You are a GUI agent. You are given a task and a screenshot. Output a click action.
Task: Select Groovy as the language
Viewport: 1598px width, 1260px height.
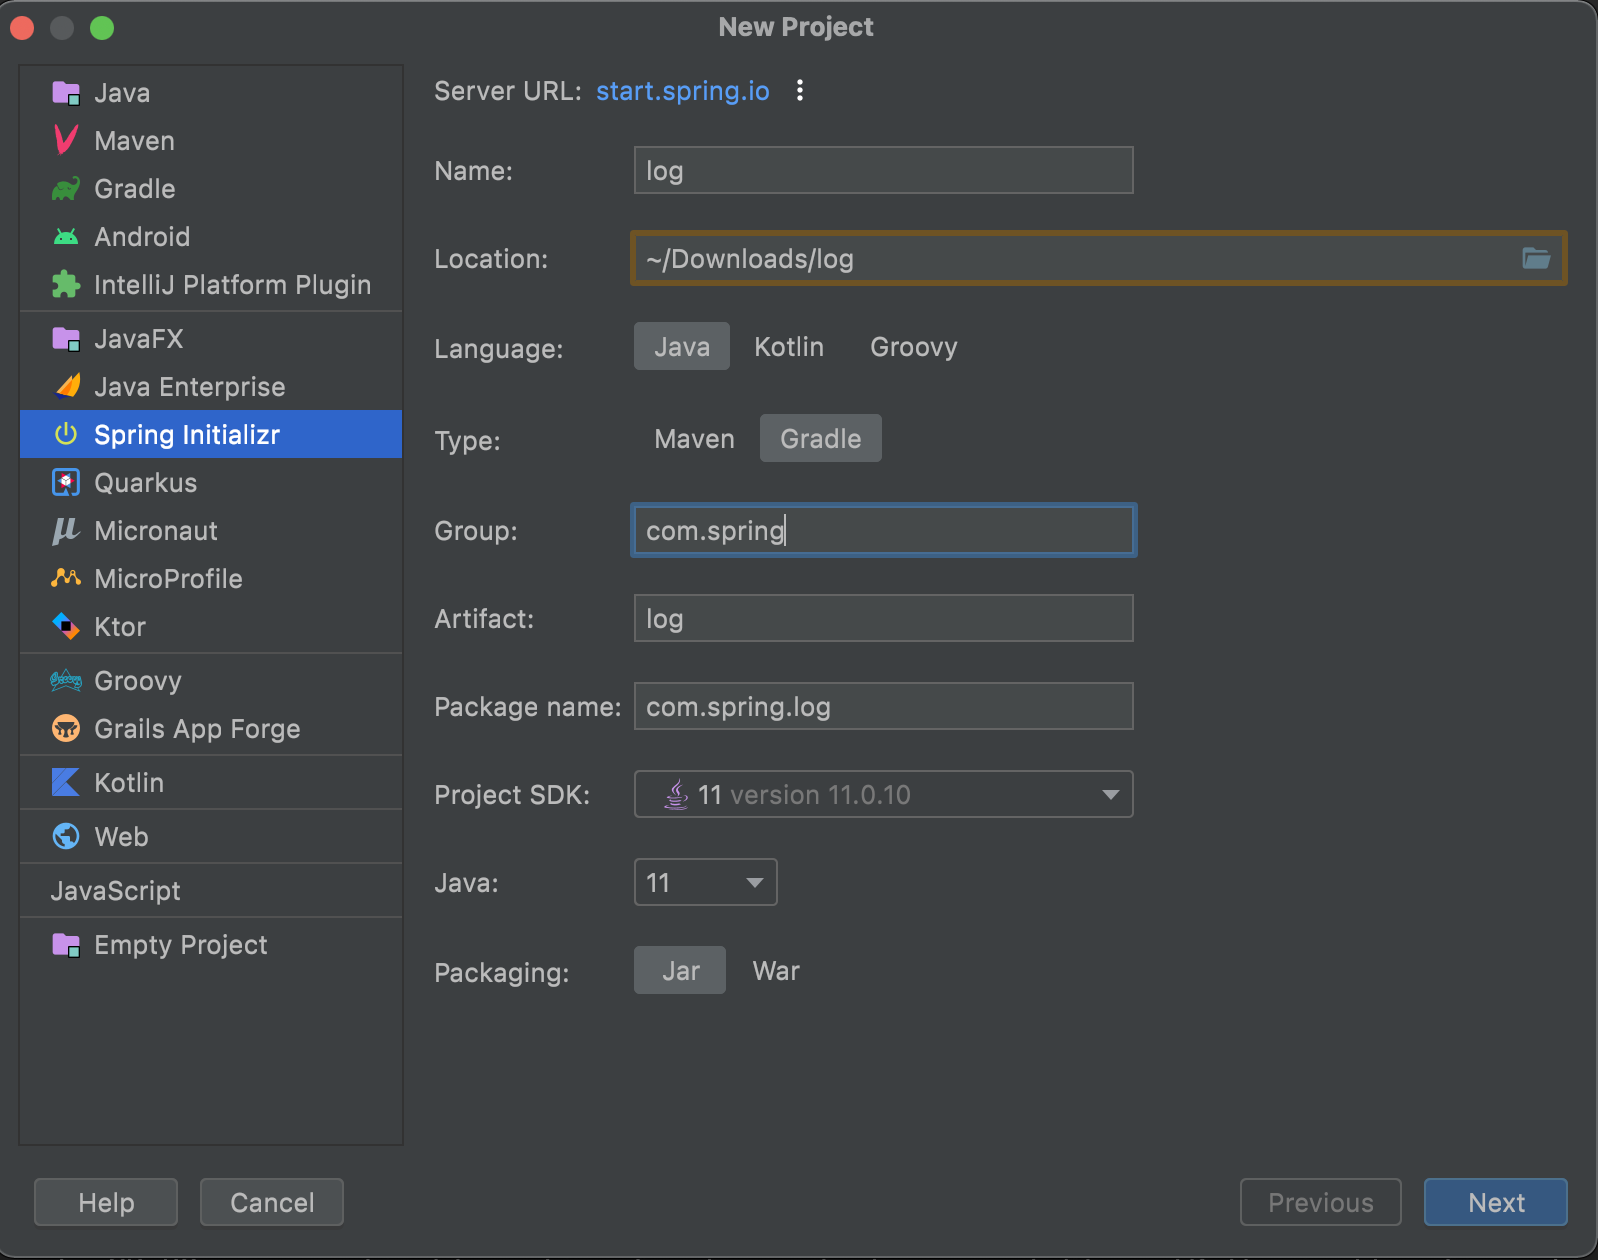914,347
